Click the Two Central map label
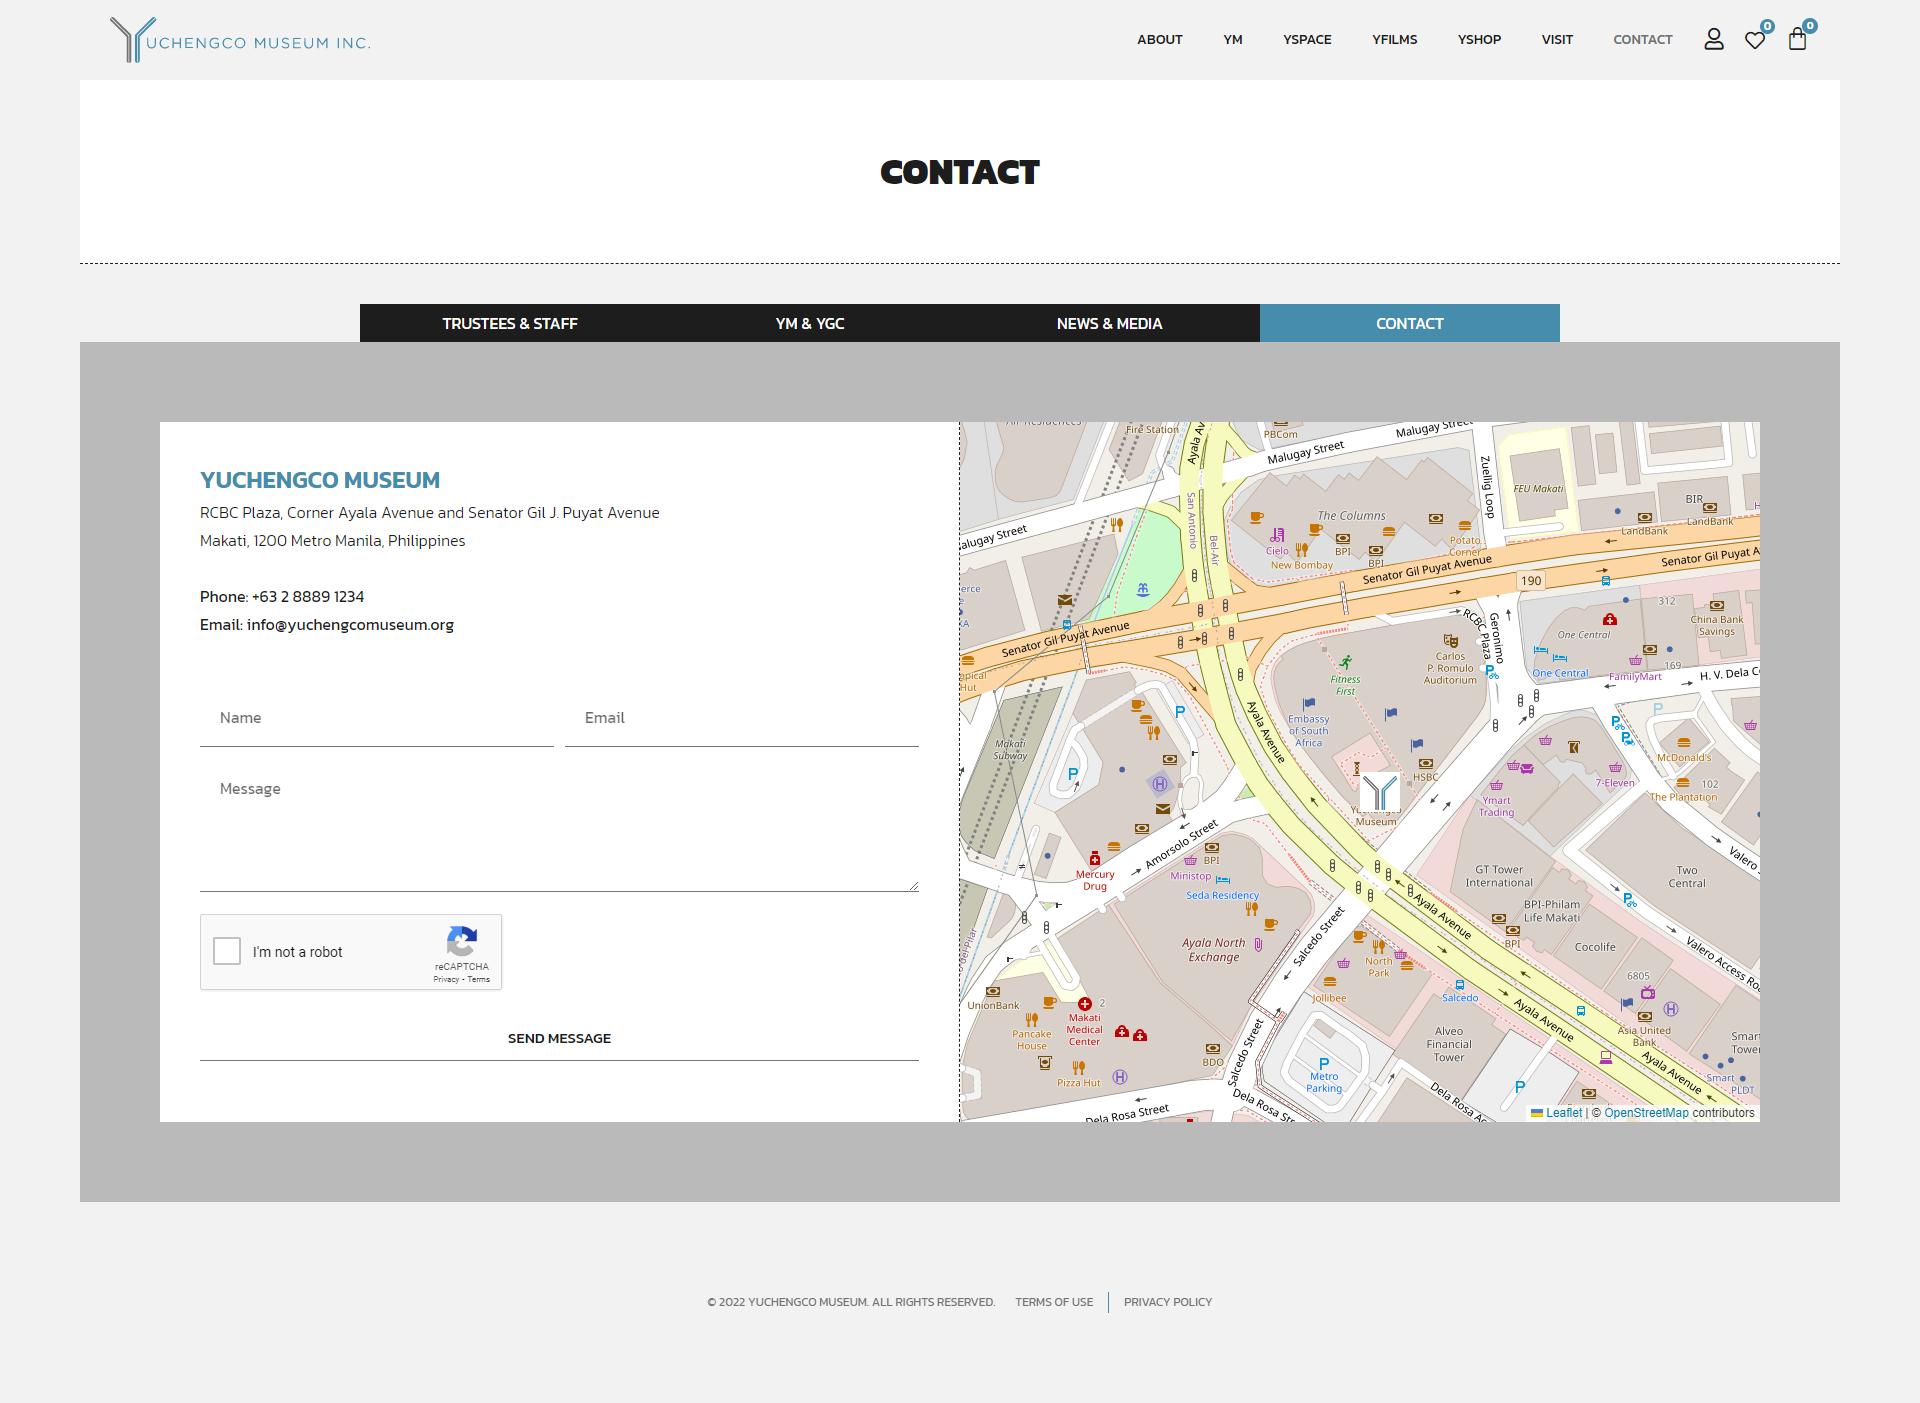The width and height of the screenshot is (1920, 1403). tap(1687, 877)
